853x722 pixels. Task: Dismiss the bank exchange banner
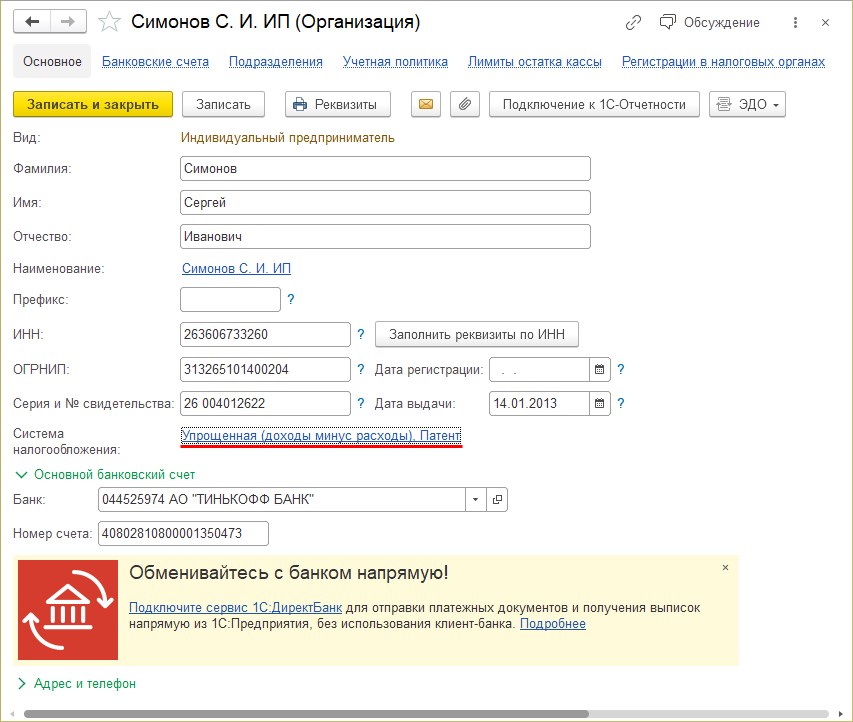click(725, 567)
